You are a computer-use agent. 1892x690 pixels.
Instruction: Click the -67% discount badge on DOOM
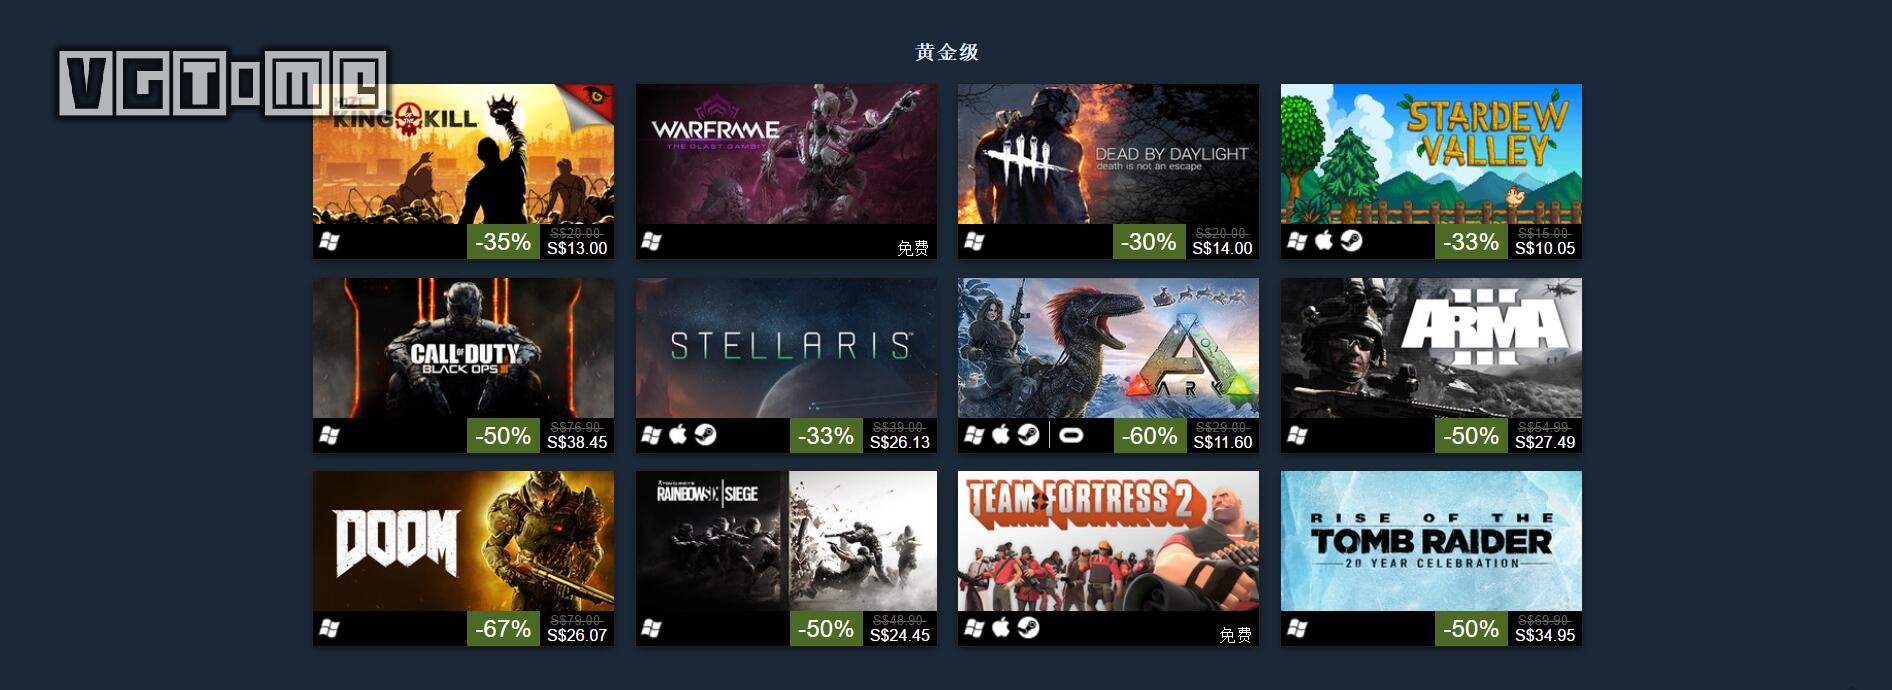[x=503, y=629]
